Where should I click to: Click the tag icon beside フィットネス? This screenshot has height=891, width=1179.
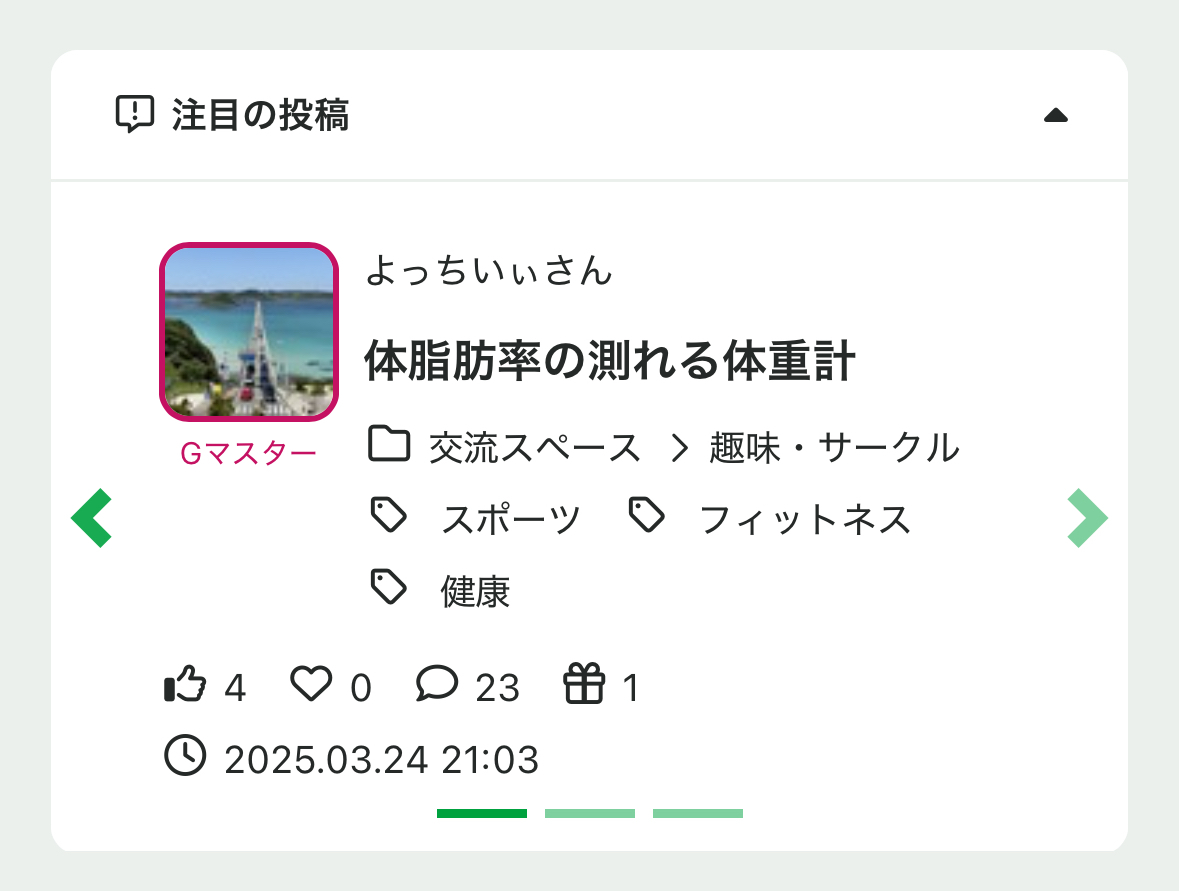point(647,516)
